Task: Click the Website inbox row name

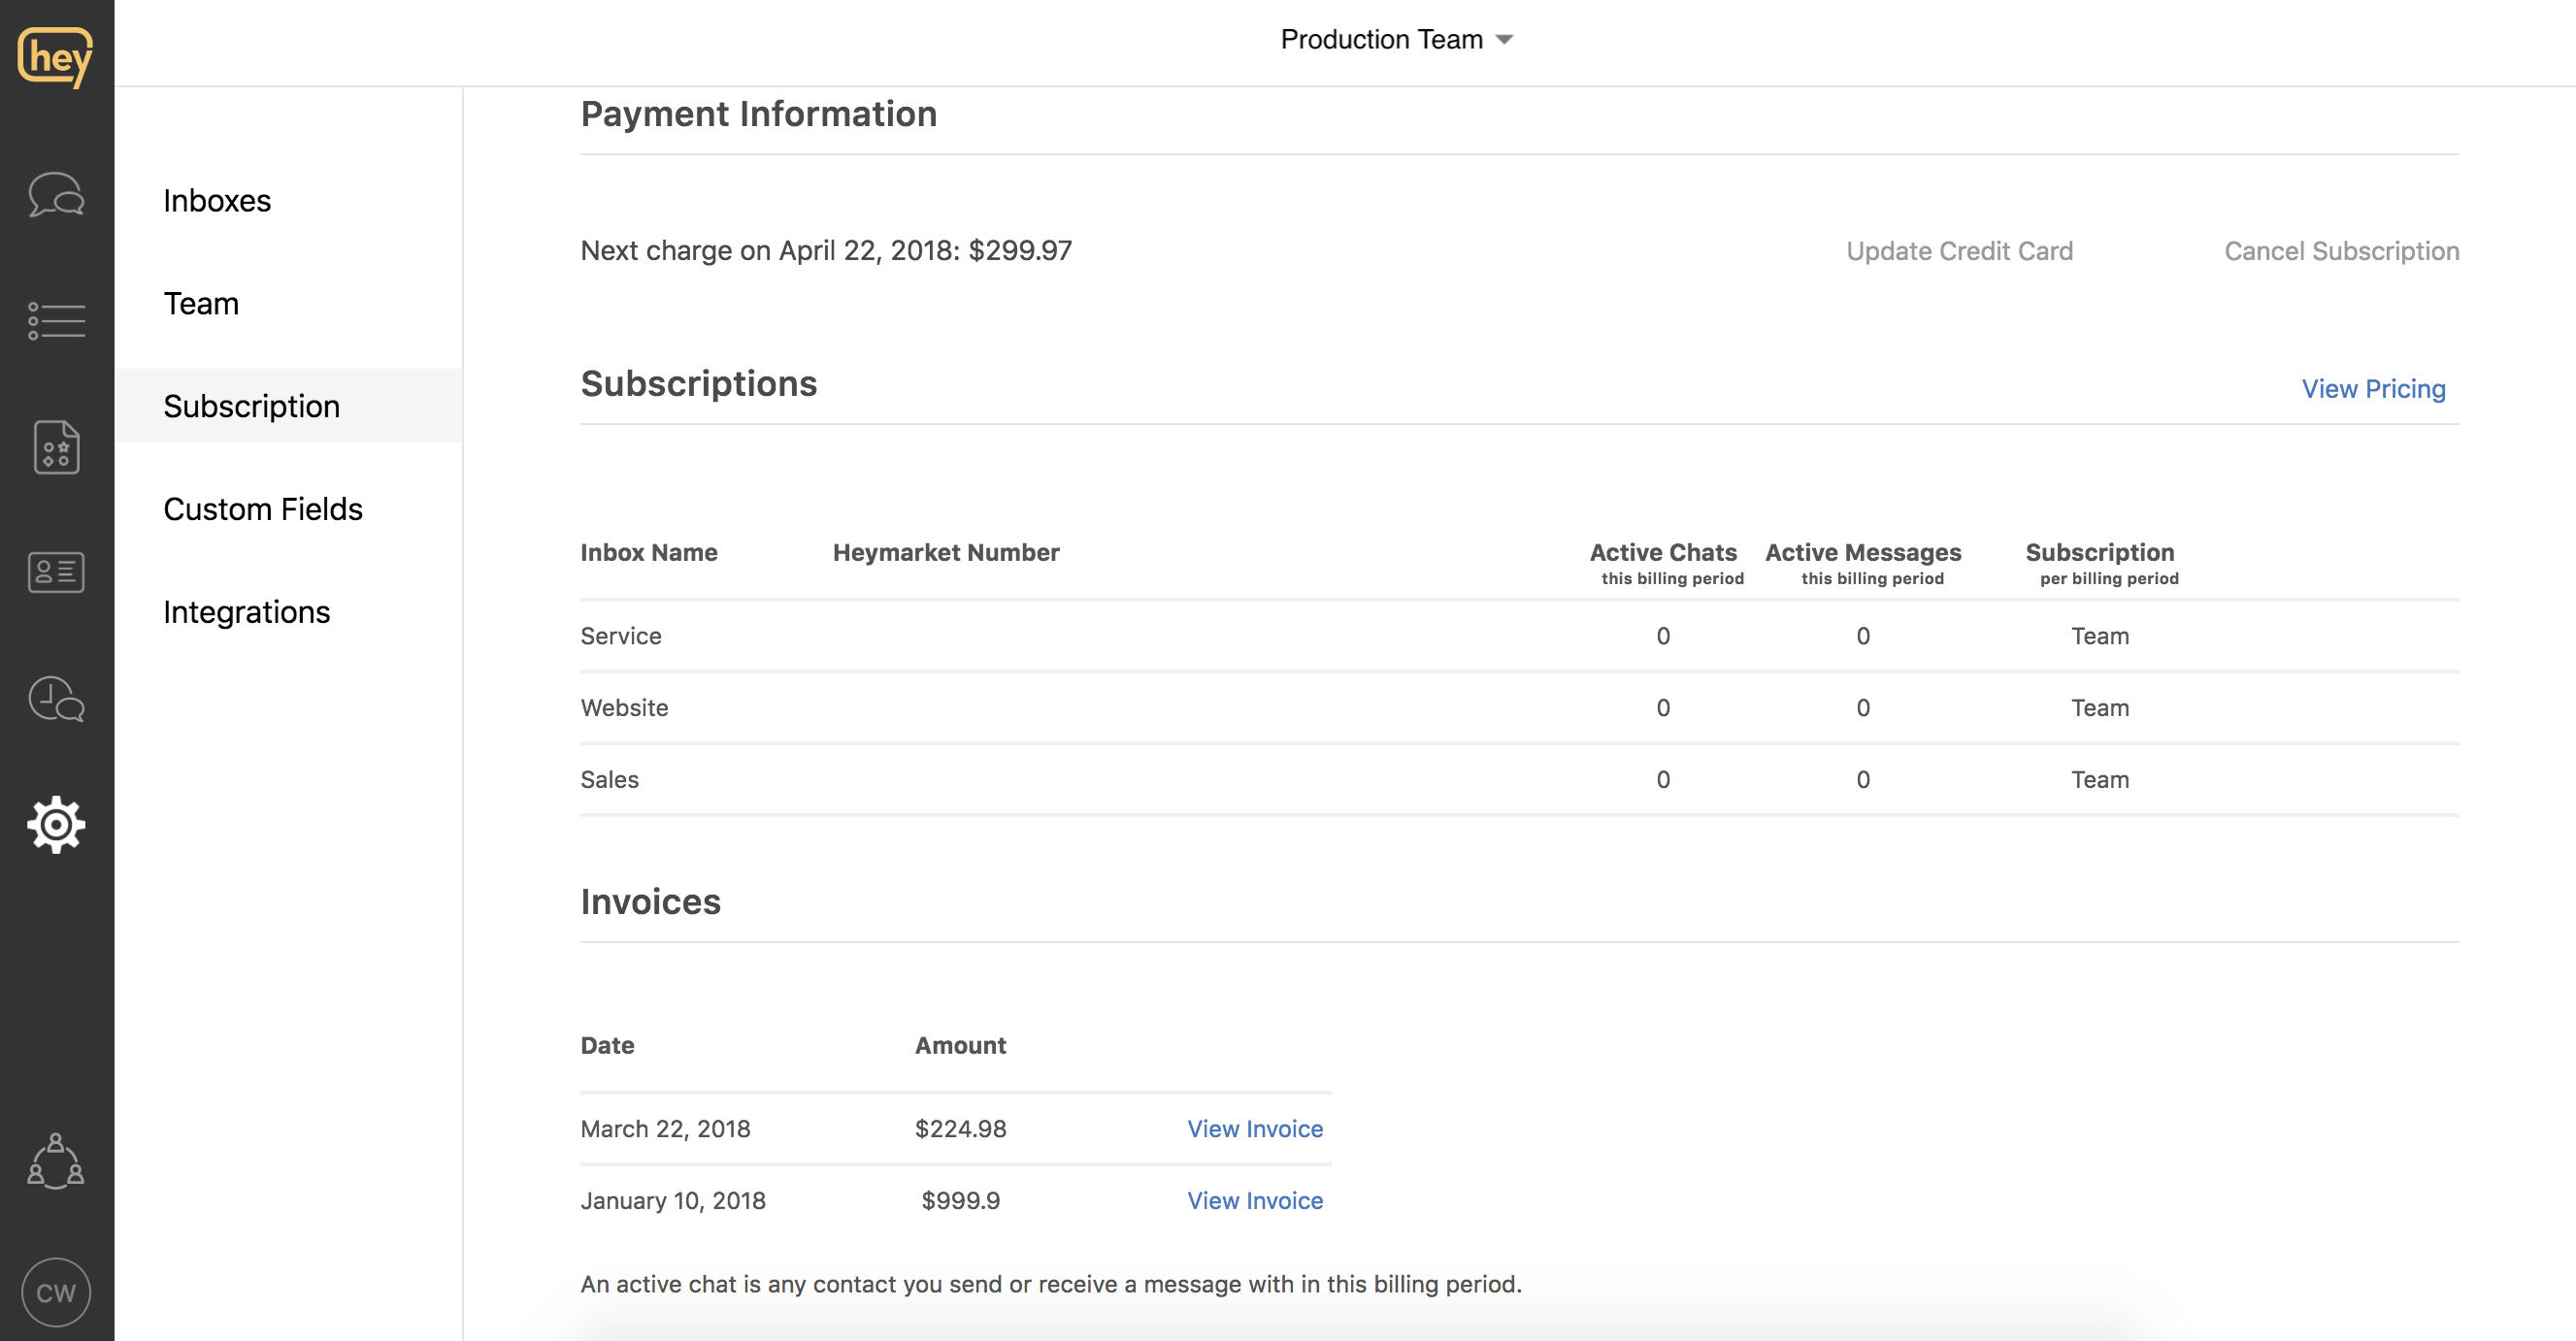Action: pyautogui.click(x=624, y=708)
